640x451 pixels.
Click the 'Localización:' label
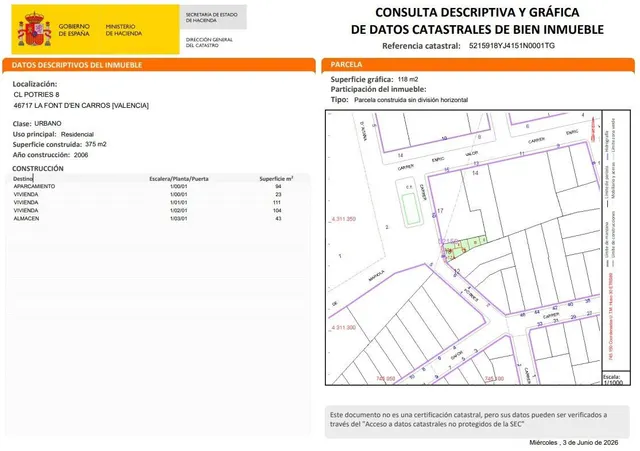pos(35,84)
